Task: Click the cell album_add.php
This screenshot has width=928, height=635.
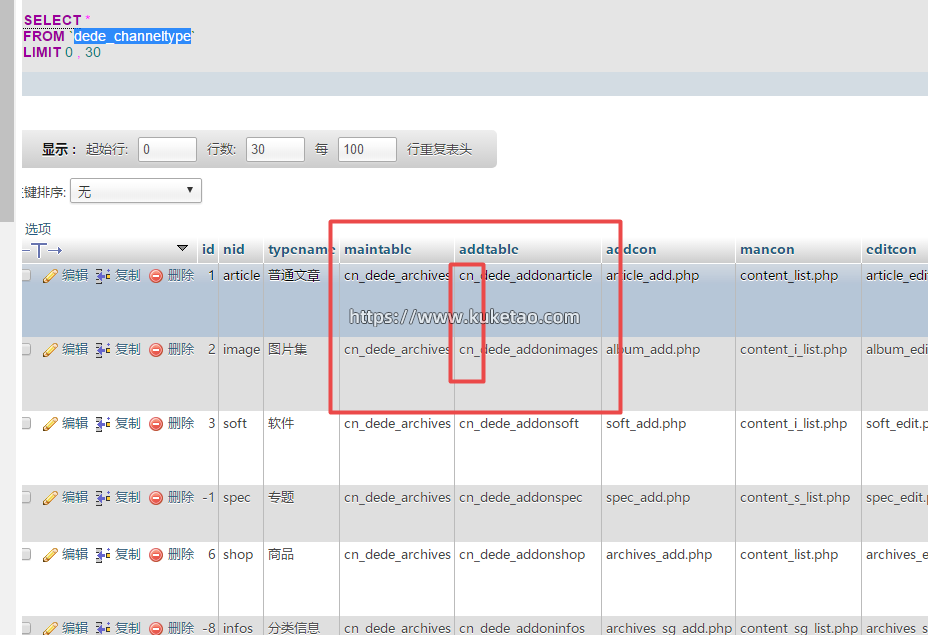Action: [653, 350]
